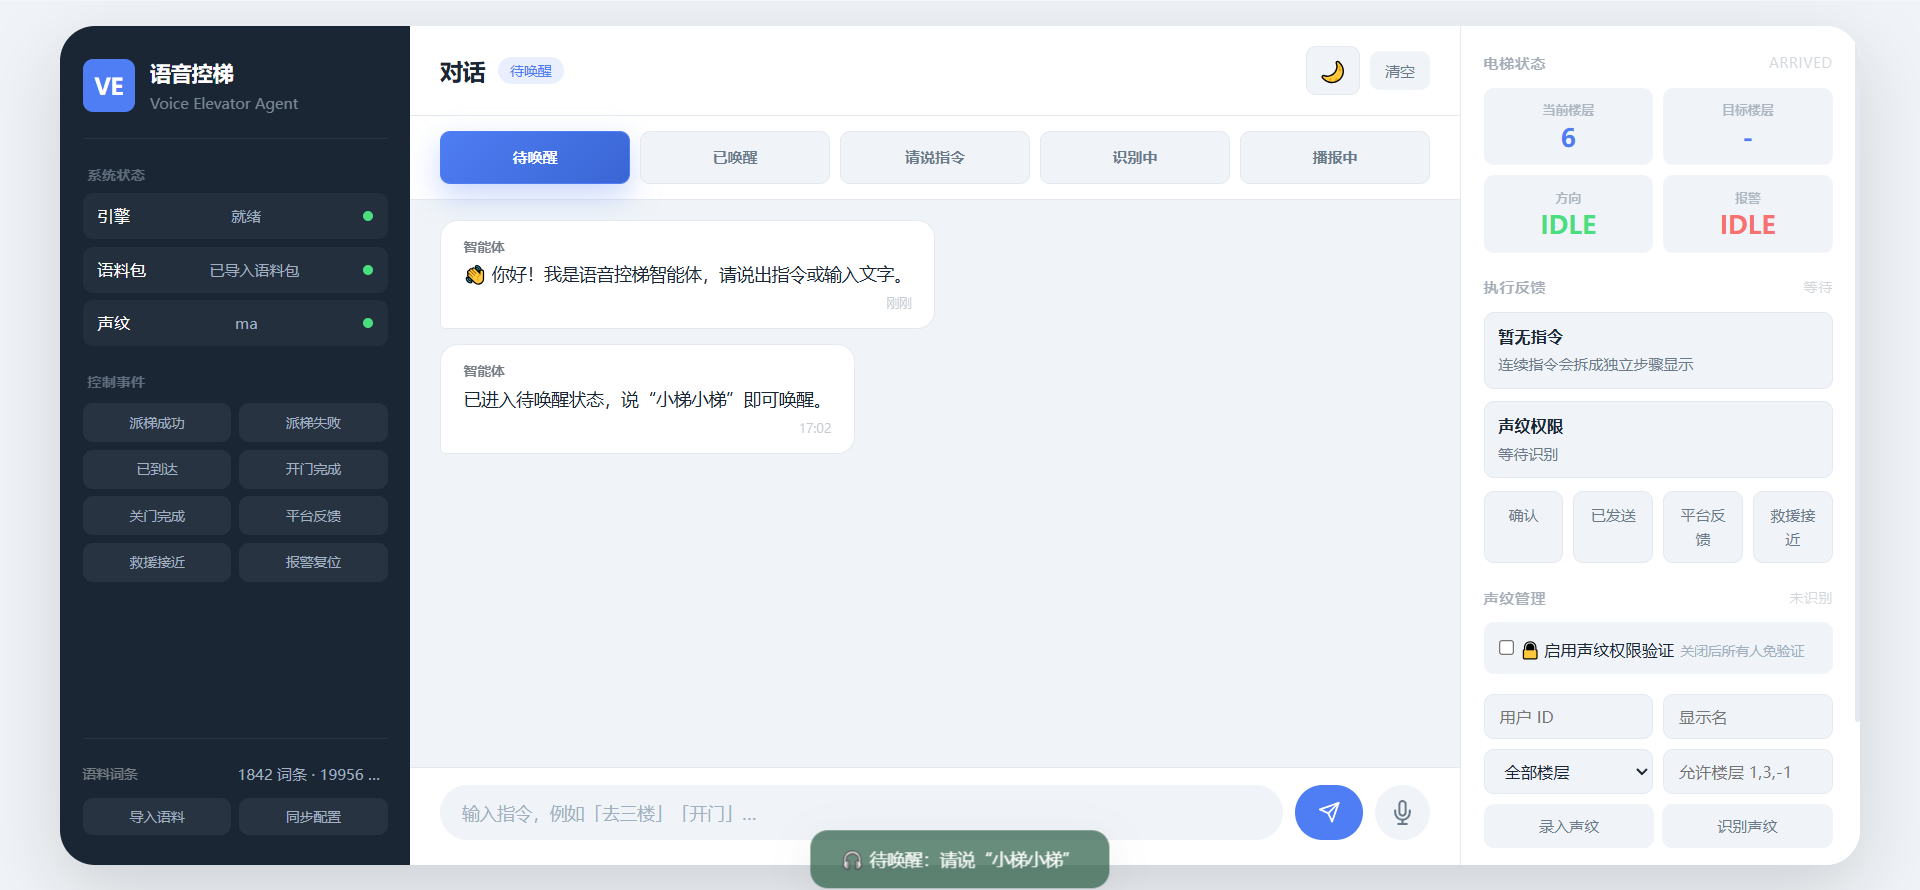Screen dimensions: 1920x890
Task: Click the greeting message from 智能体
Action: (x=687, y=274)
